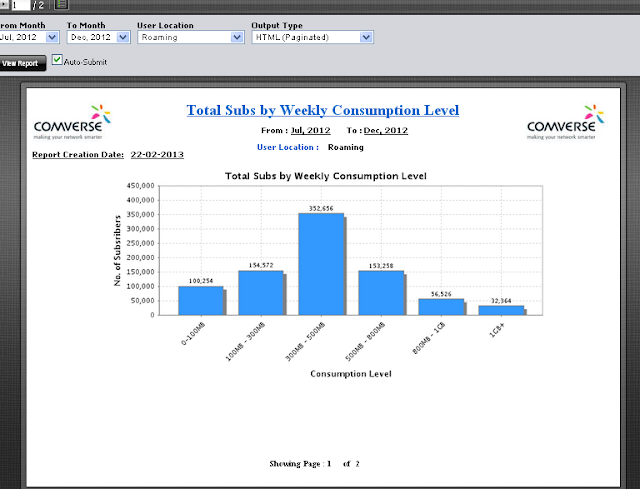Click the 450,000 y-axis label
The image size is (640, 489).
tap(141, 186)
